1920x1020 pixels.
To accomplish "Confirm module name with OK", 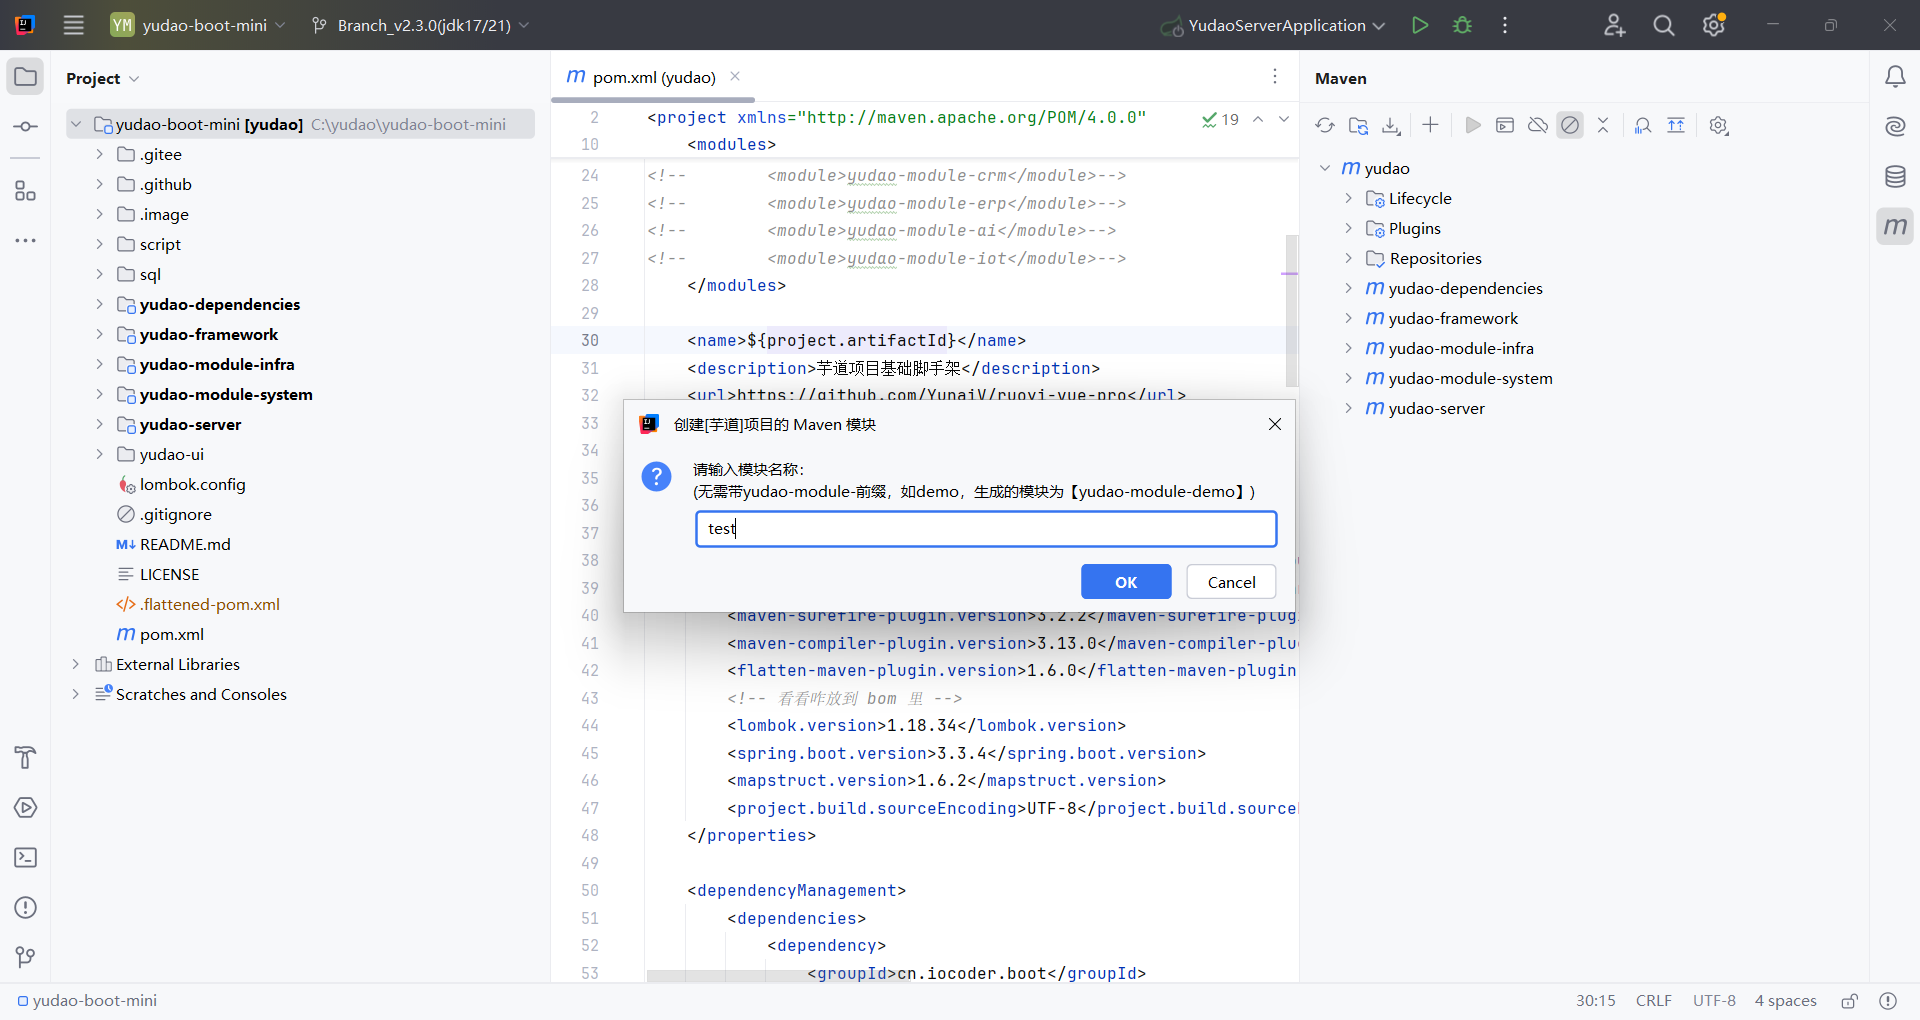I will [x=1126, y=582].
